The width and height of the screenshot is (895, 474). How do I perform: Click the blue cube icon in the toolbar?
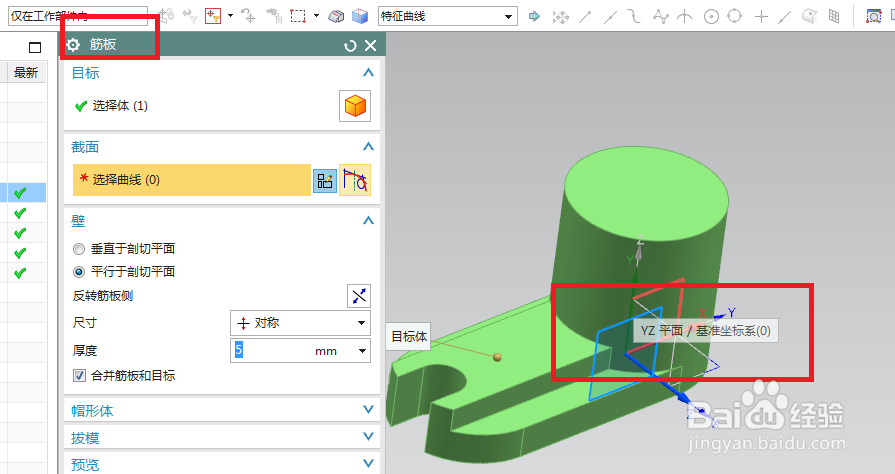coord(360,17)
